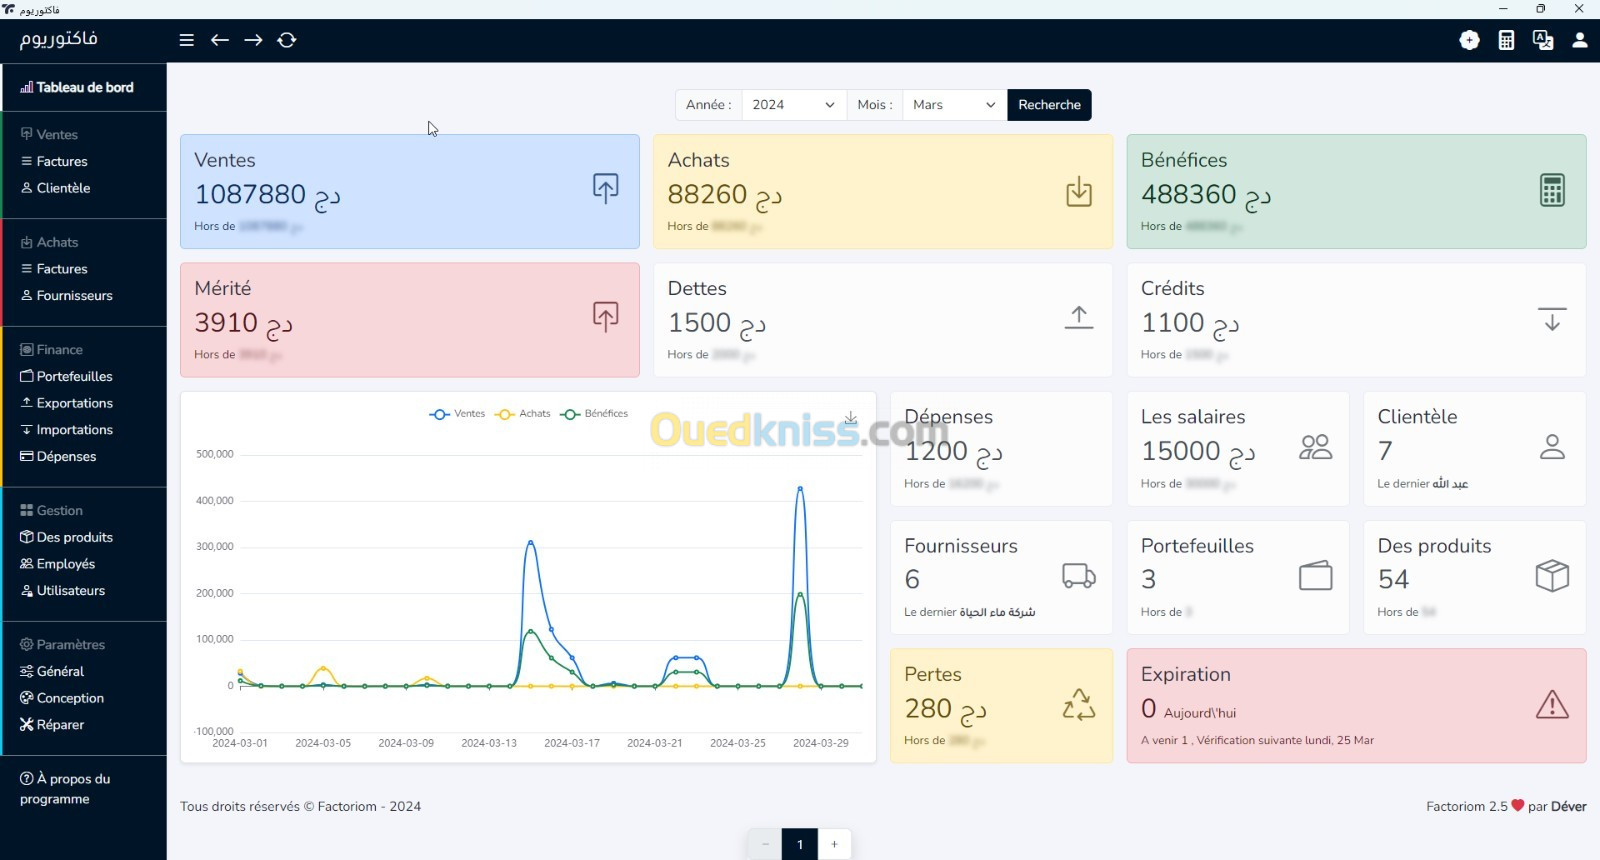This screenshot has width=1600, height=860.
Task: Click the down arrow icon in the Crédits card
Action: pyautogui.click(x=1552, y=319)
